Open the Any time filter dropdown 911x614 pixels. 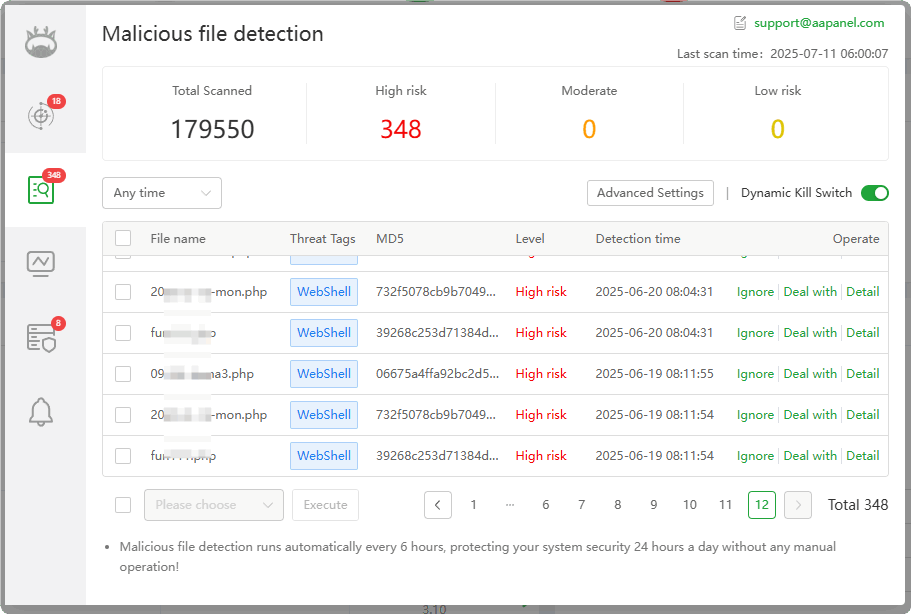(161, 192)
